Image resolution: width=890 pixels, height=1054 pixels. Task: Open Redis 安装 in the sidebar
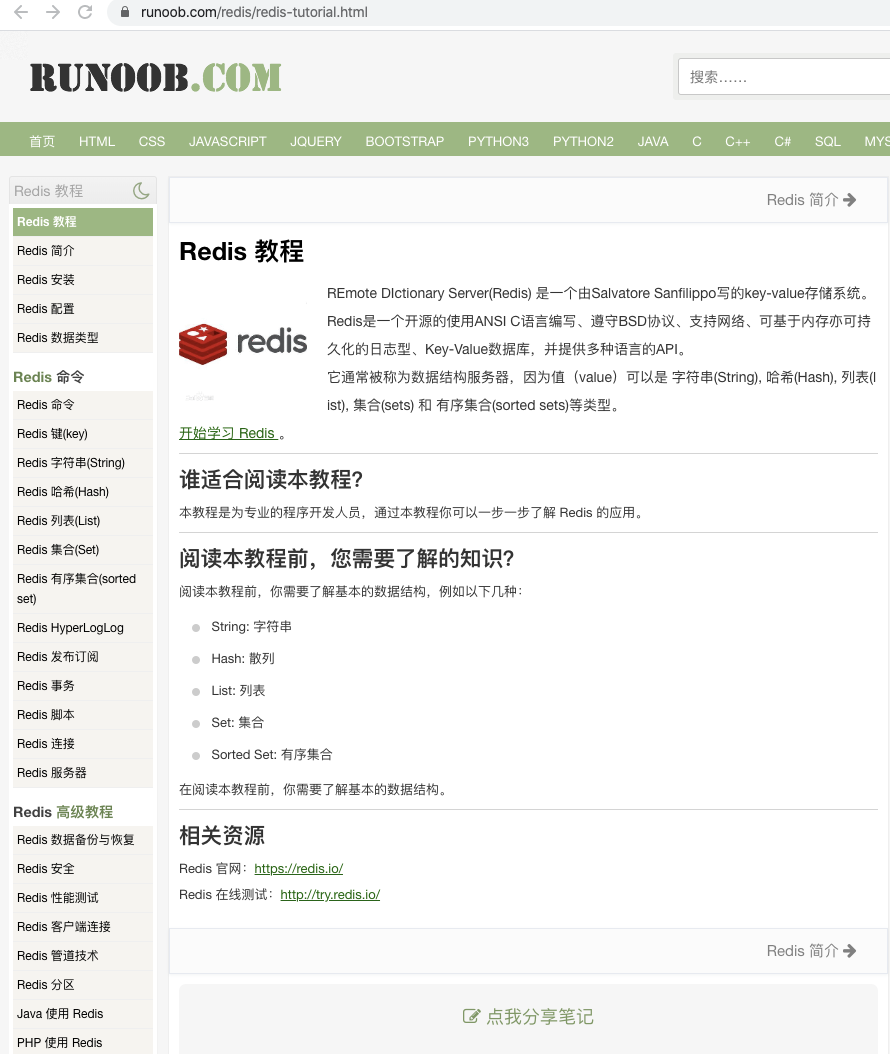(x=83, y=280)
